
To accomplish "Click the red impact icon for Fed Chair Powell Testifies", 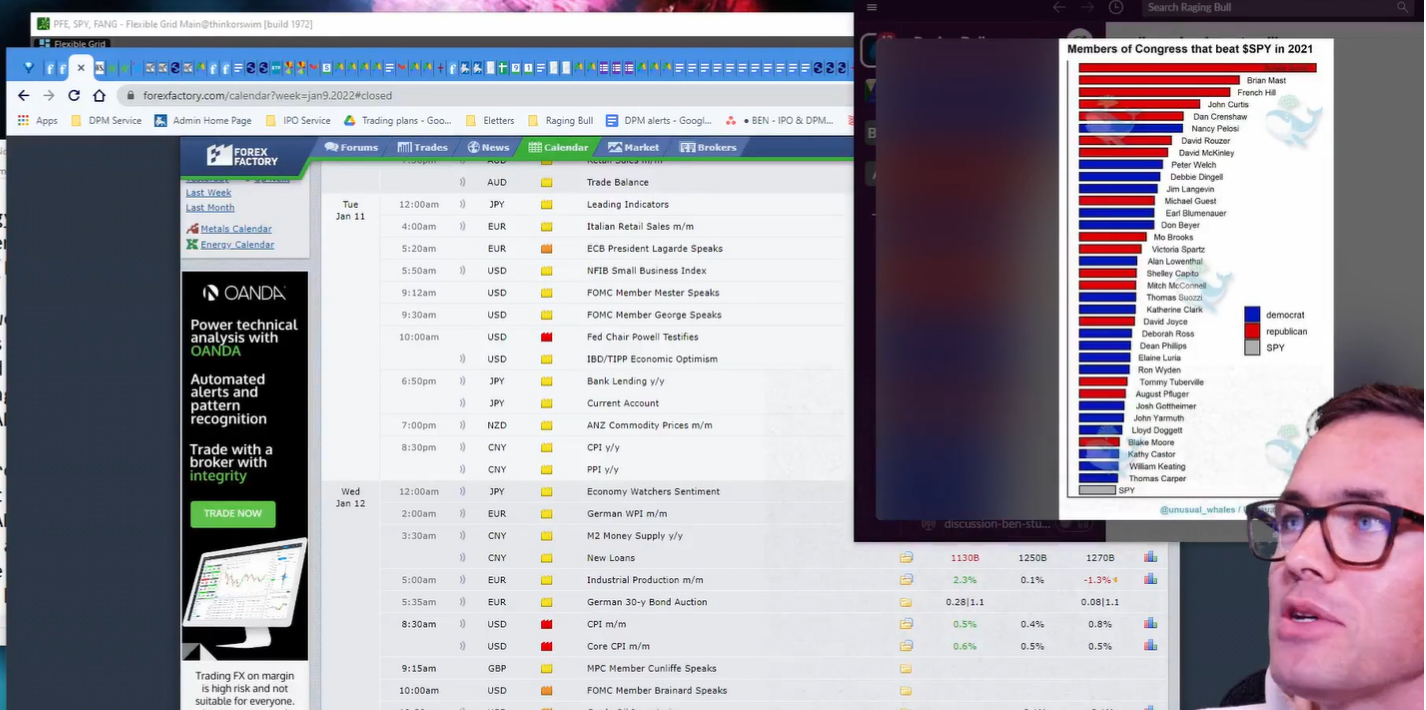I will [x=547, y=337].
